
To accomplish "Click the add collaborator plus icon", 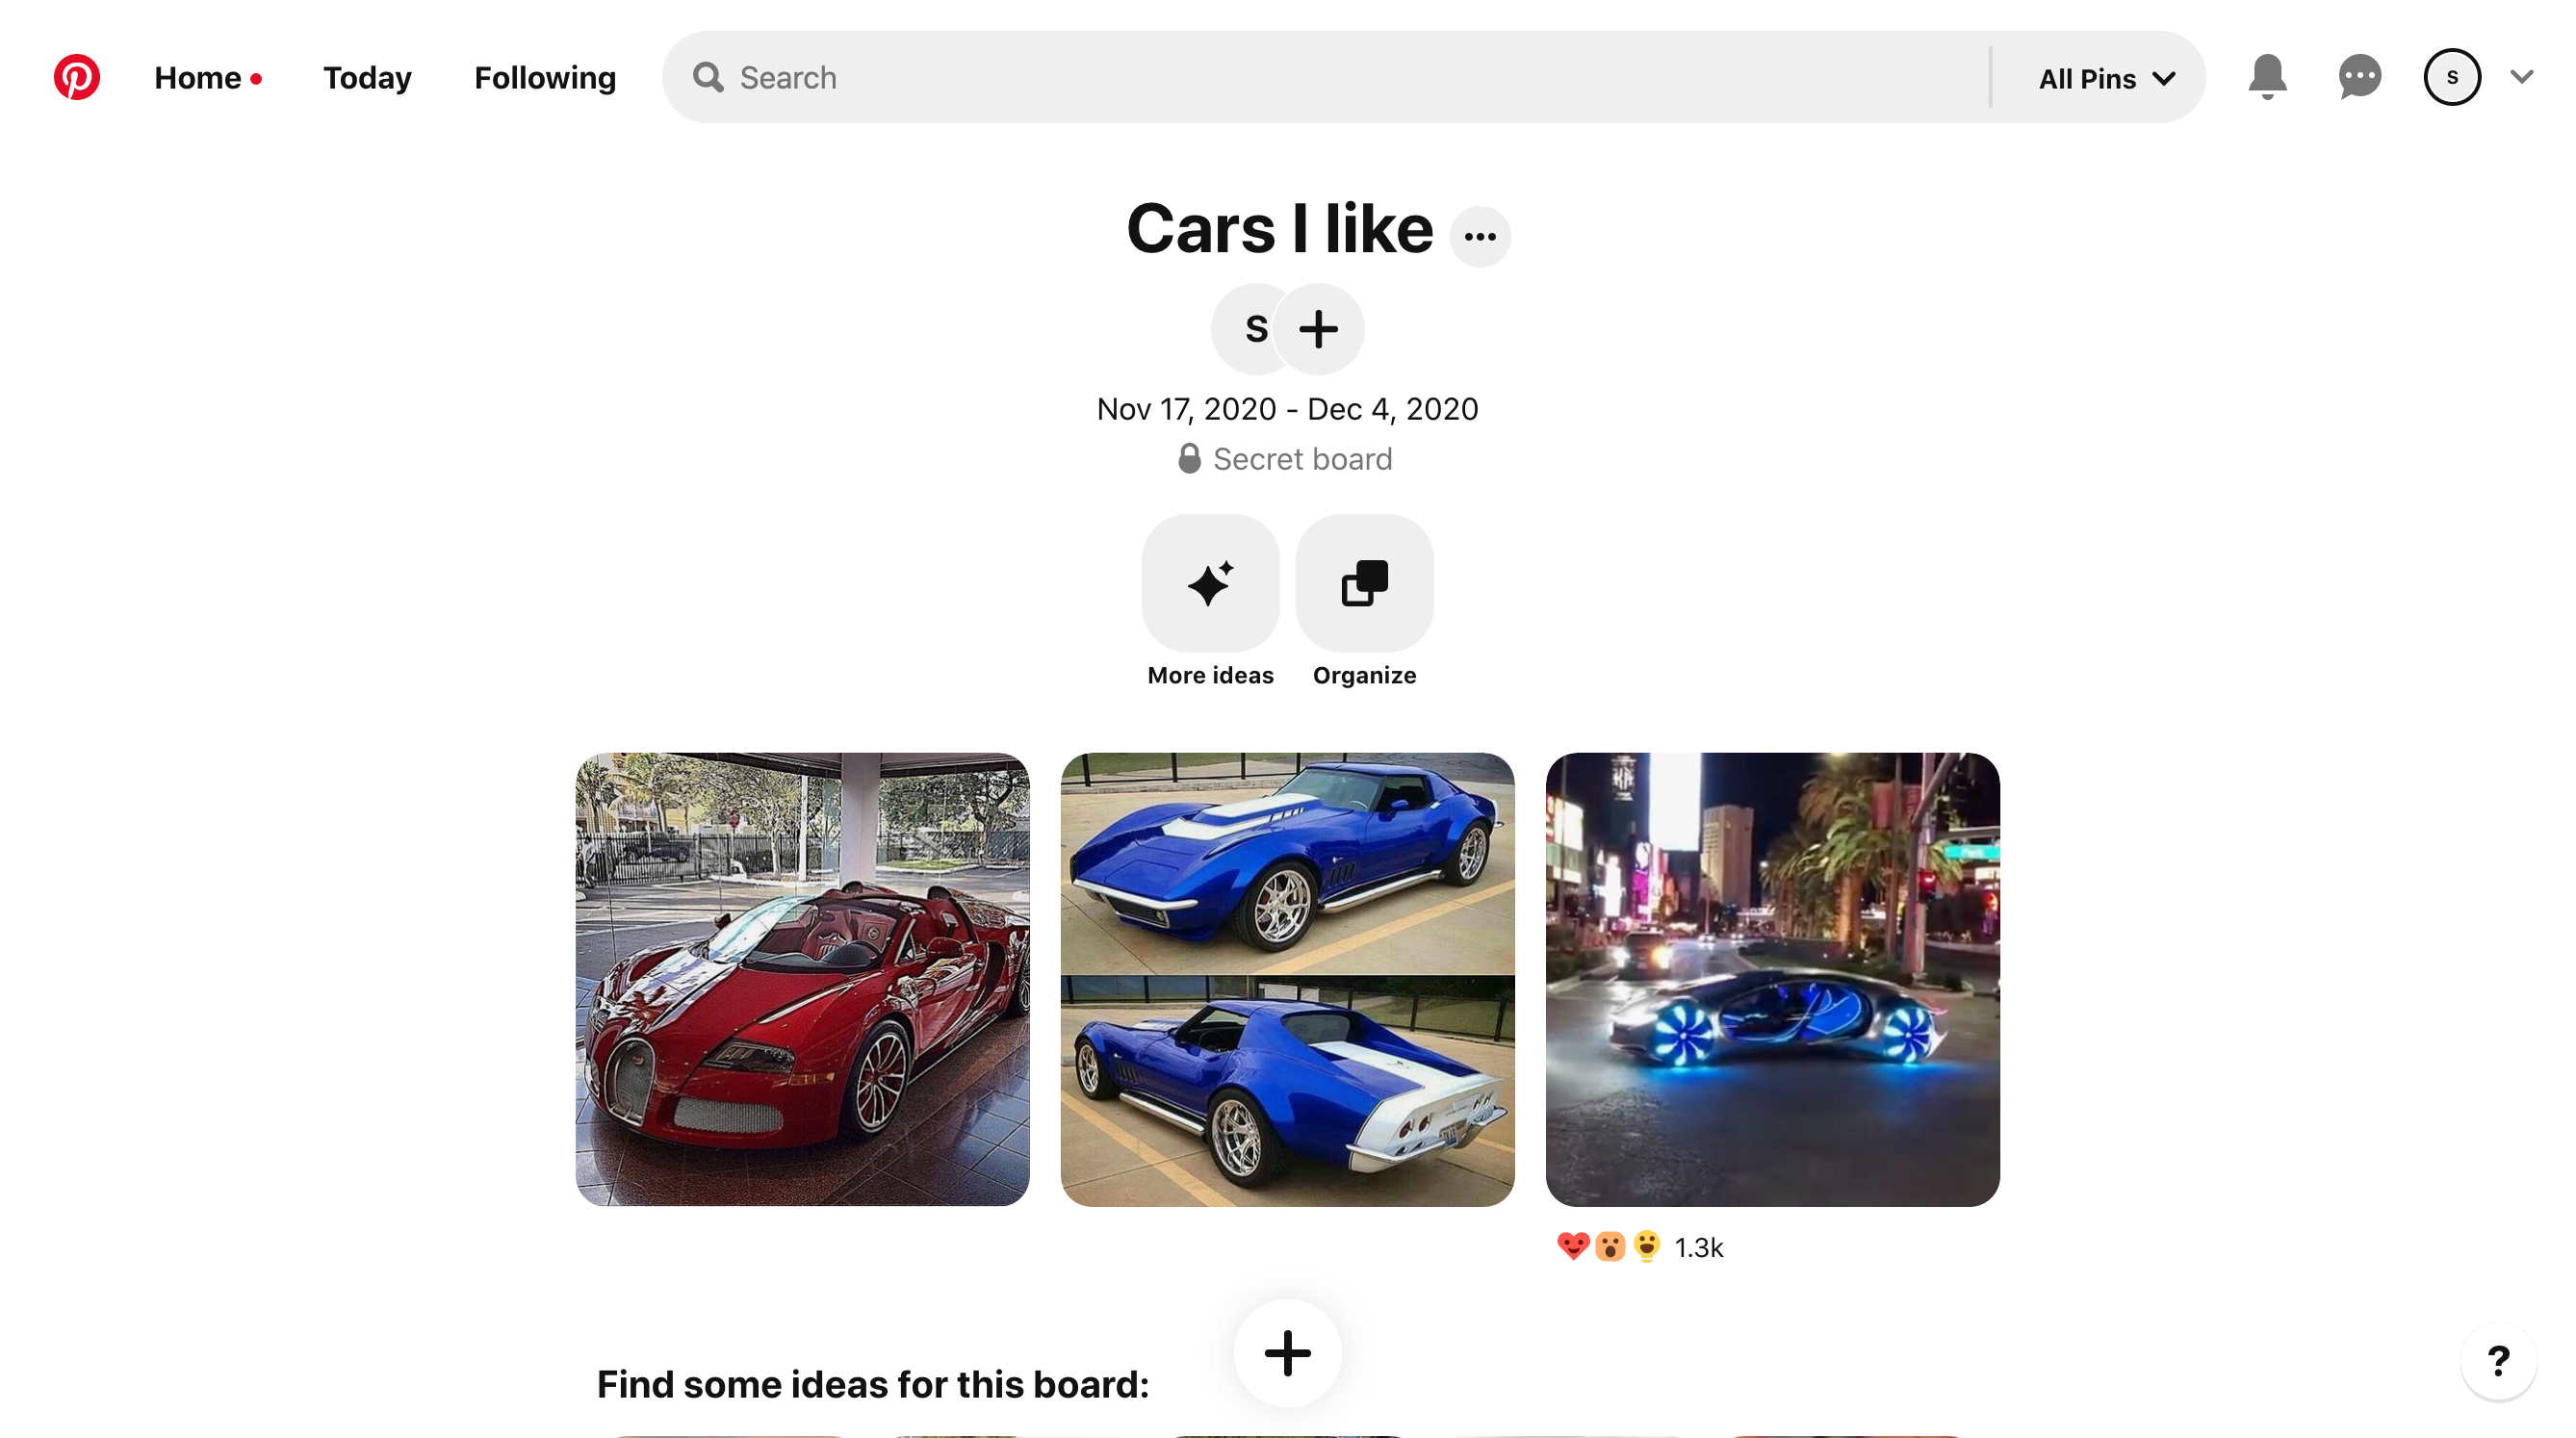I will pos(1318,325).
